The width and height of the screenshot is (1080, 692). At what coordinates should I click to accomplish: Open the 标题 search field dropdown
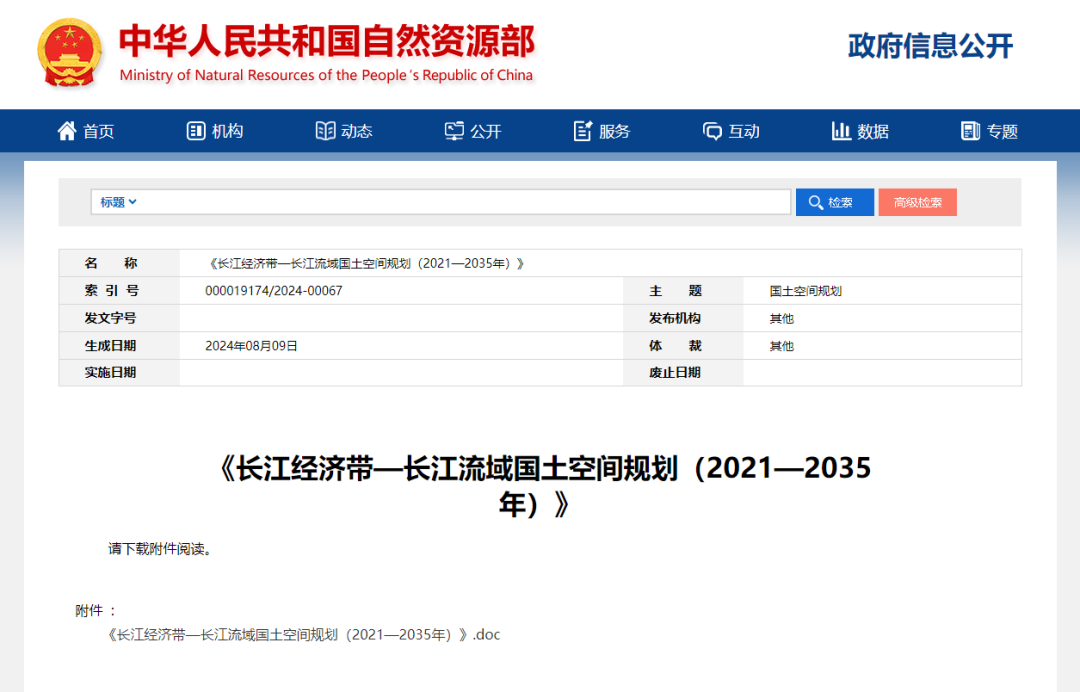coord(117,201)
